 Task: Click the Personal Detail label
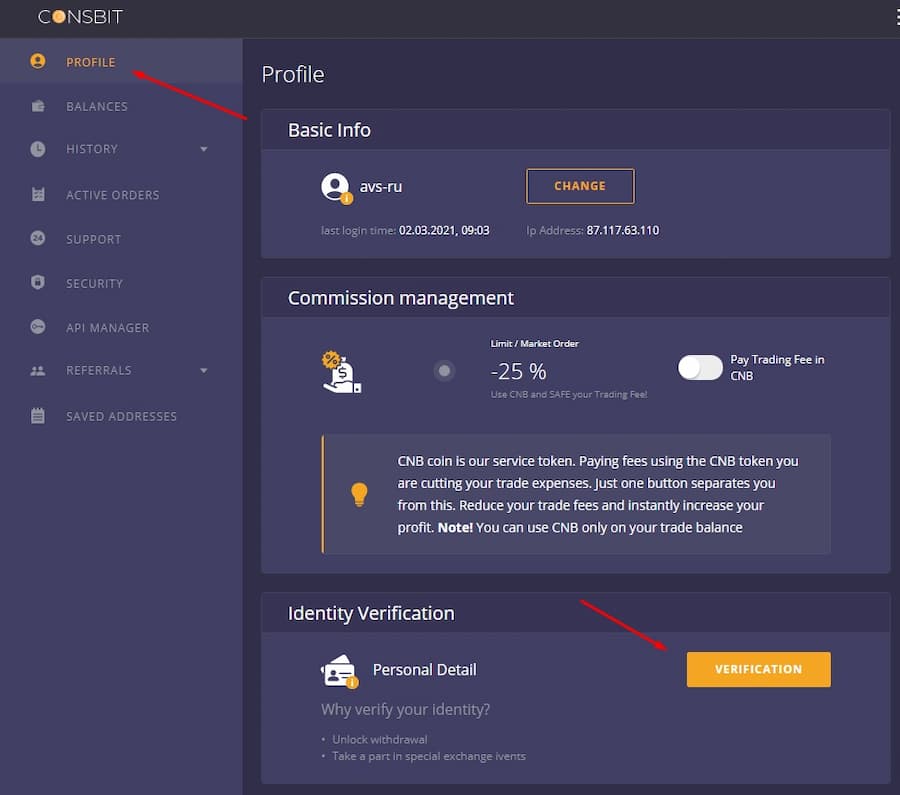(x=425, y=670)
